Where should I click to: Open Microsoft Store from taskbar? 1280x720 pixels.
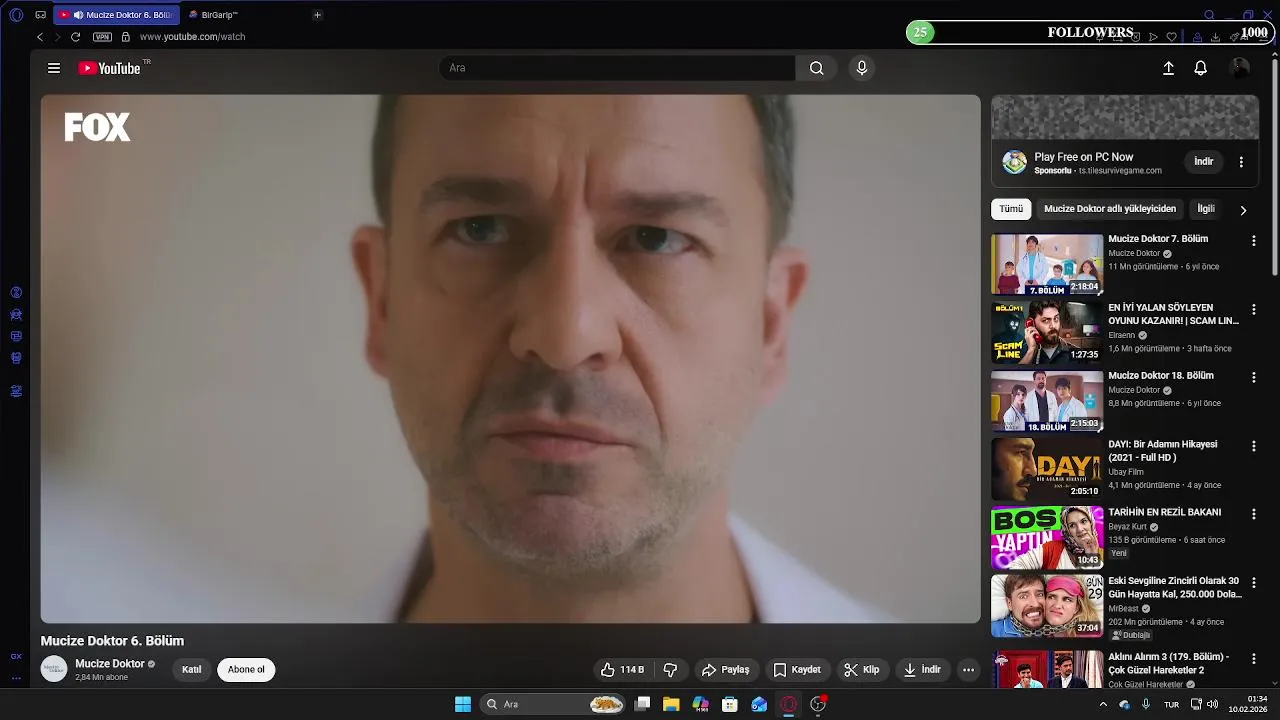tap(730, 704)
